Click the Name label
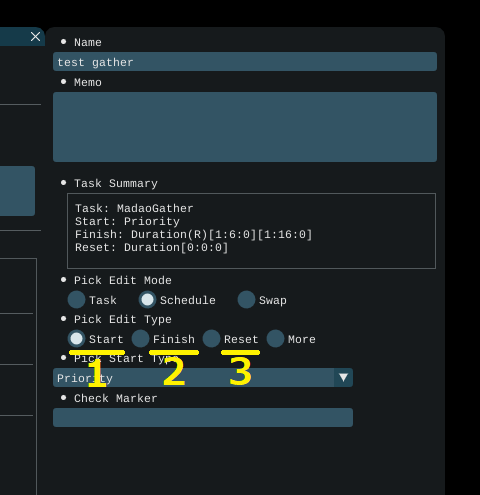This screenshot has width=480, height=495. 88,42
